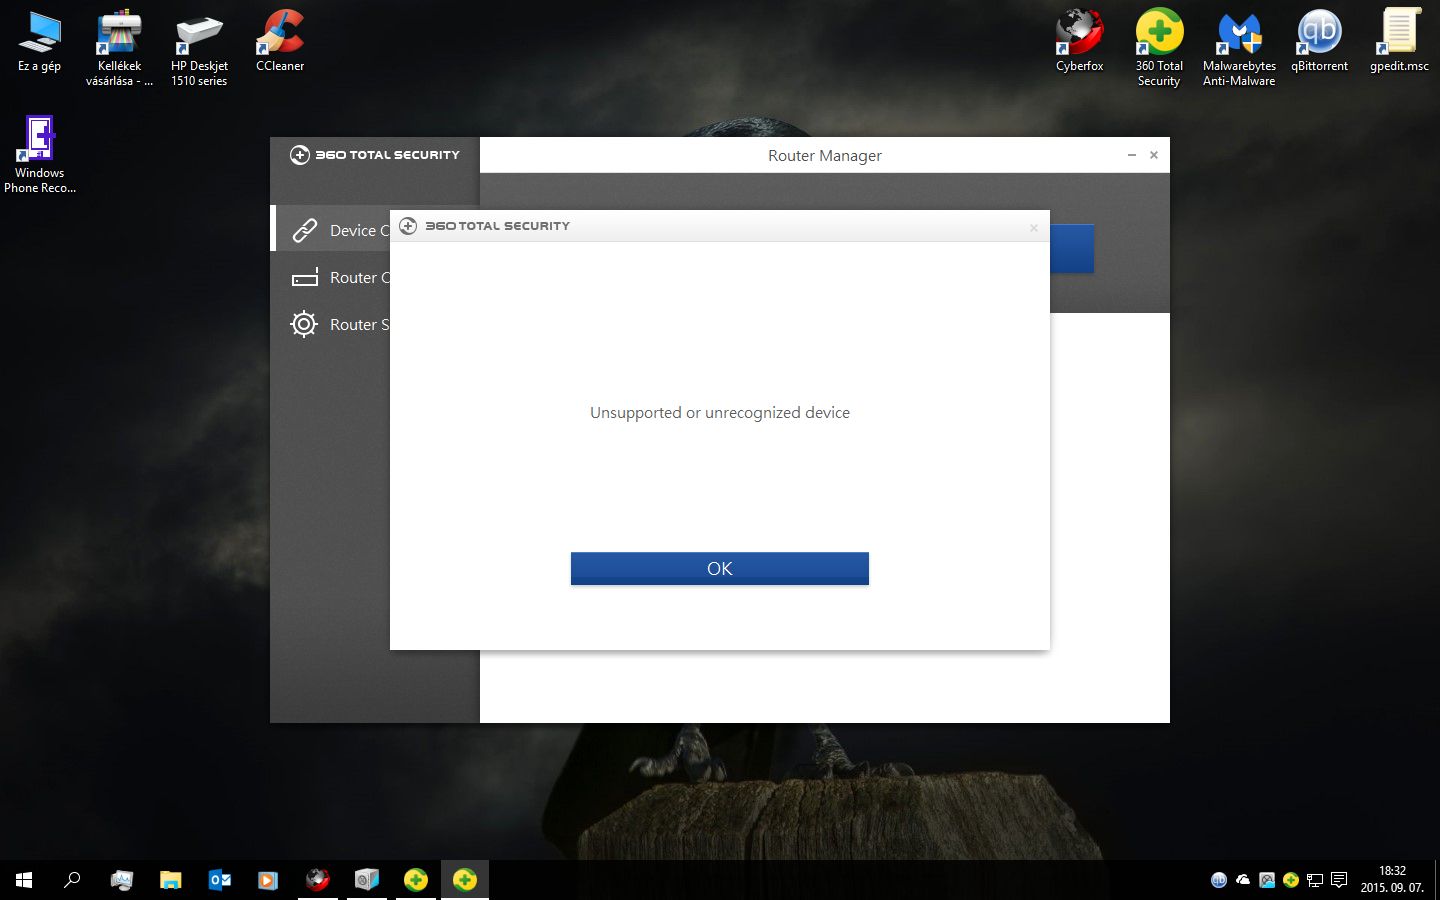1440x900 pixels.
Task: Open the Action Center notifications icon
Action: [1339, 880]
